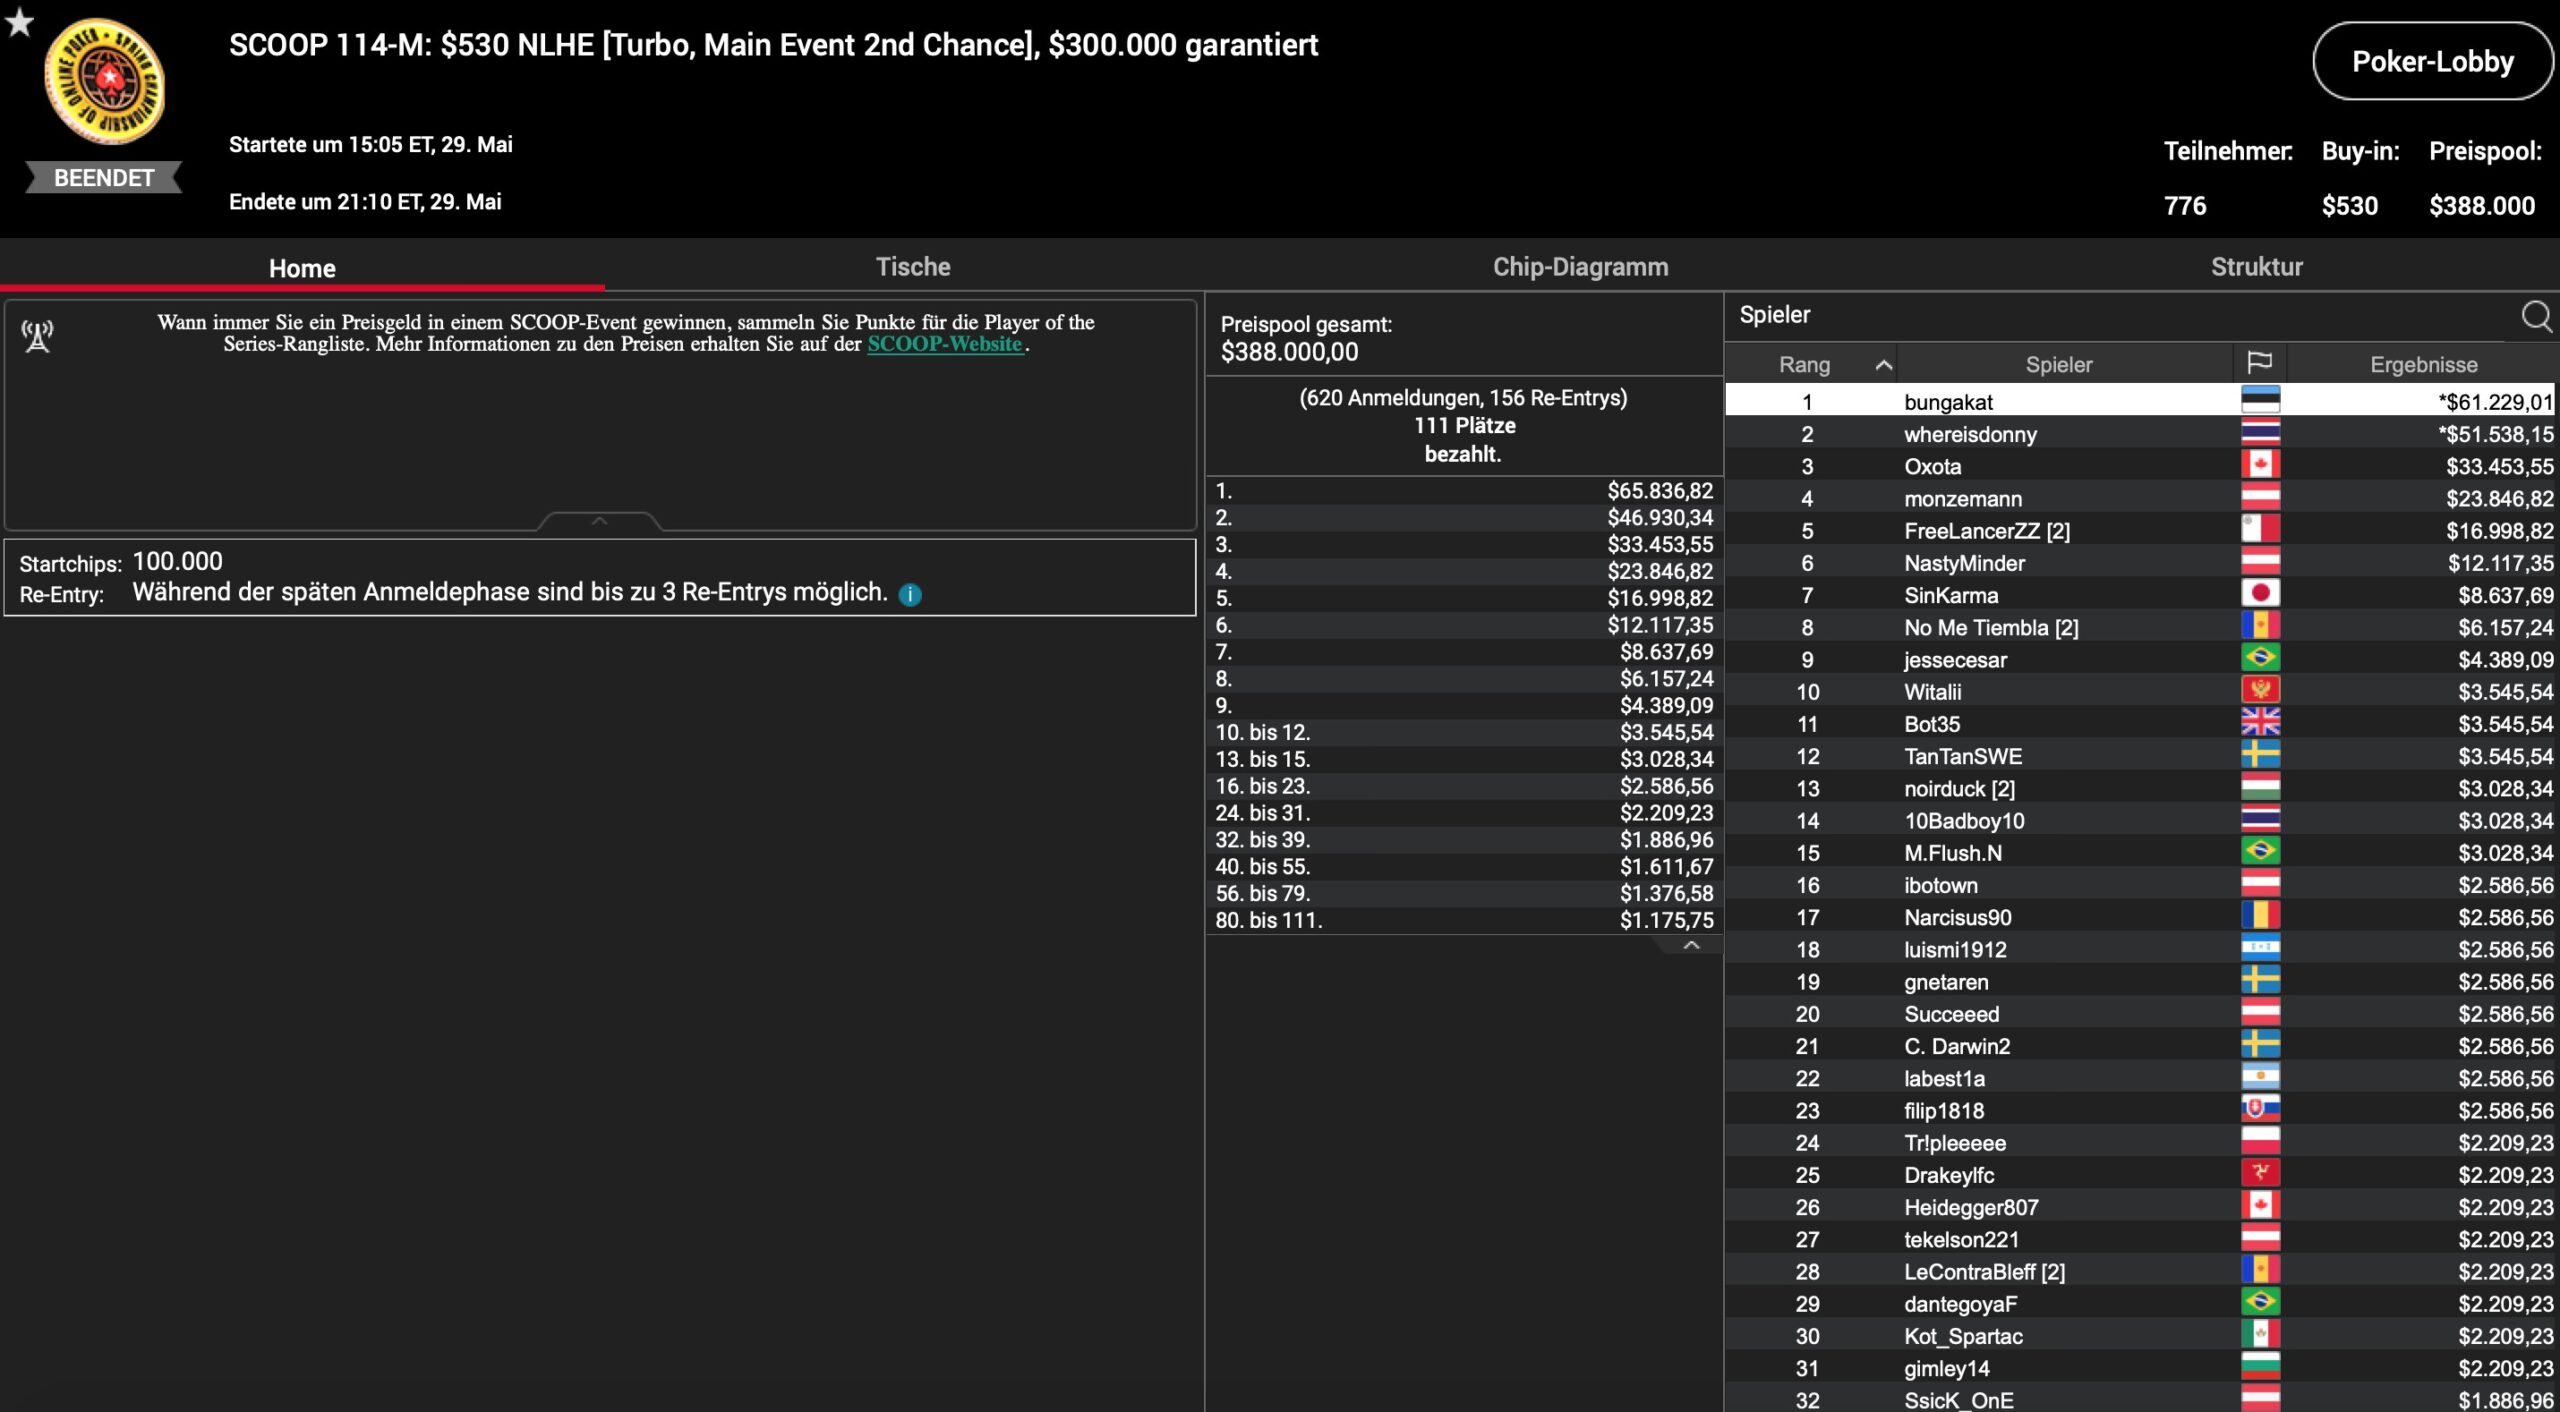This screenshot has width=2560, height=1412.
Task: Click the Honduras flag next to luismi1912
Action: pyautogui.click(x=2260, y=948)
